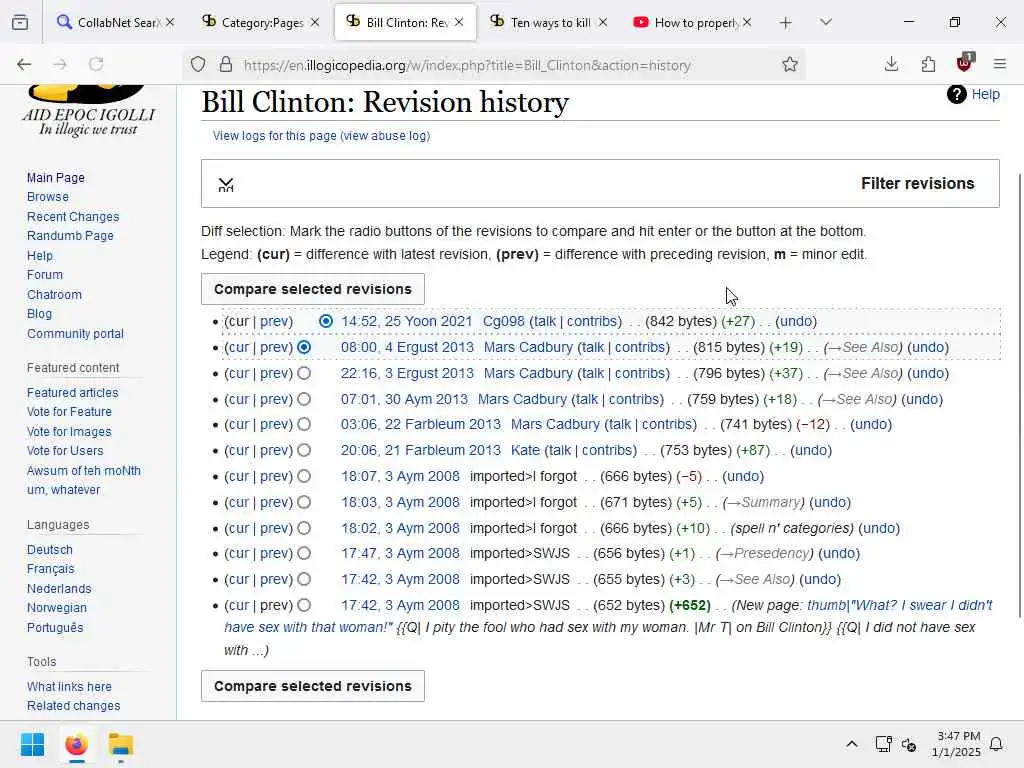Select the radio button for 14:52, 25 Yoon 2021
This screenshot has width=1024, height=768.
pos(326,321)
